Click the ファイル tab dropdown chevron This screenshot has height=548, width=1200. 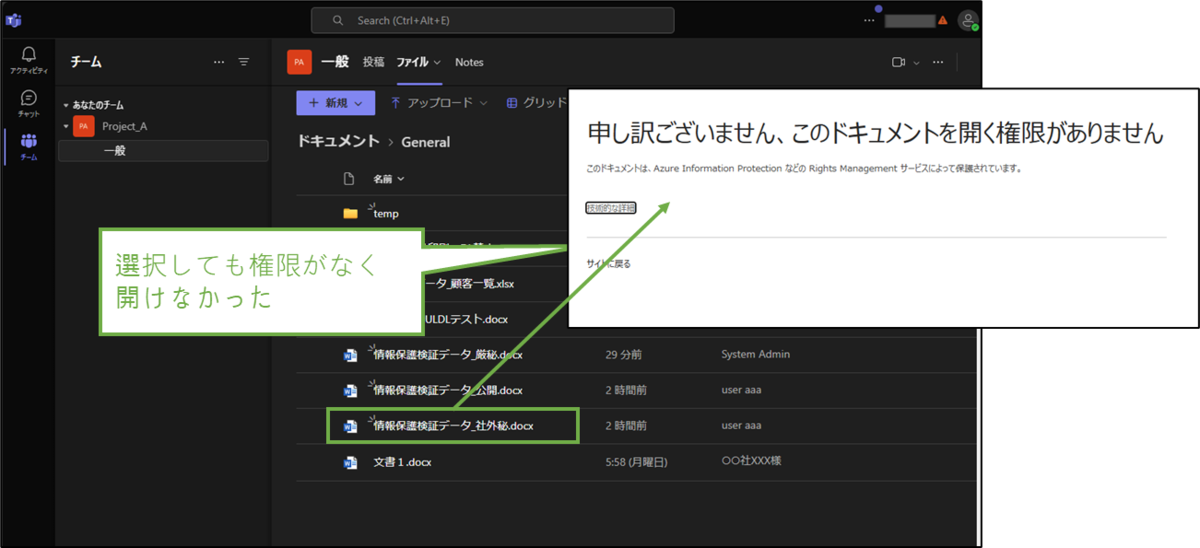point(437,62)
